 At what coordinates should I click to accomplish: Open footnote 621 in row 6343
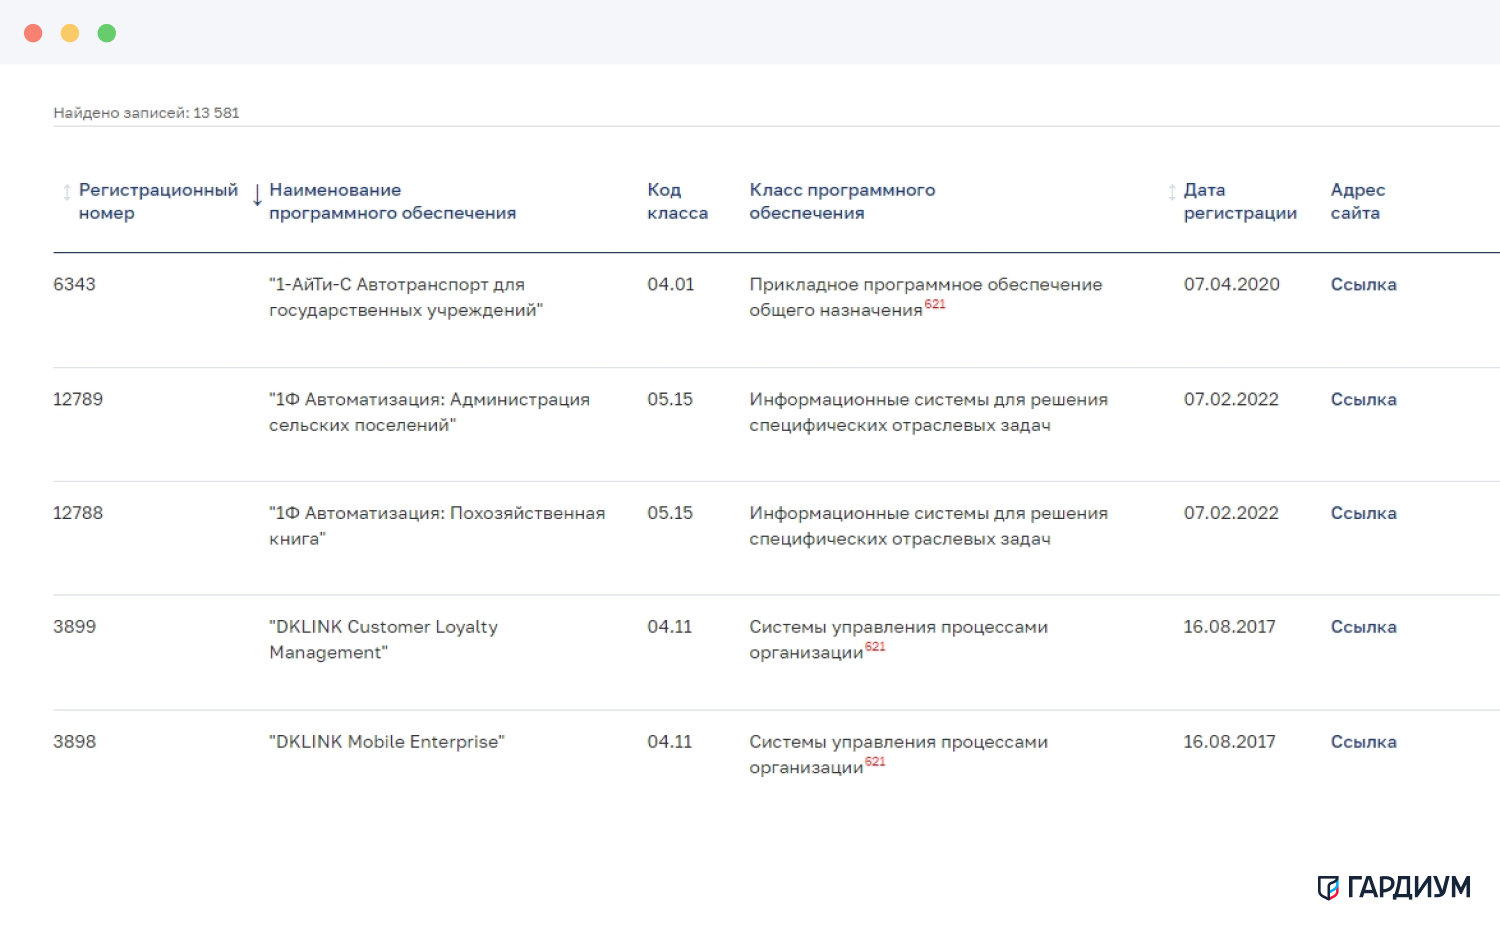coord(935,304)
